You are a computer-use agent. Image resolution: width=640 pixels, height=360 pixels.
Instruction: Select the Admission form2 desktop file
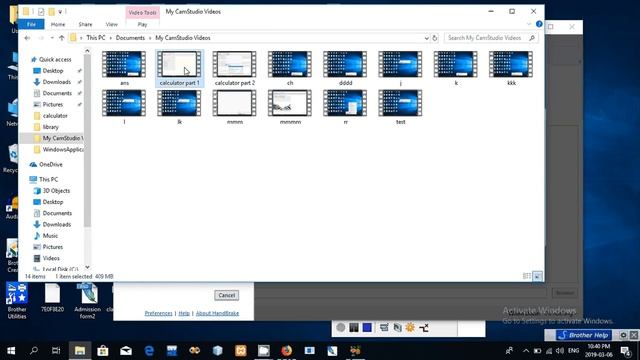point(87,301)
